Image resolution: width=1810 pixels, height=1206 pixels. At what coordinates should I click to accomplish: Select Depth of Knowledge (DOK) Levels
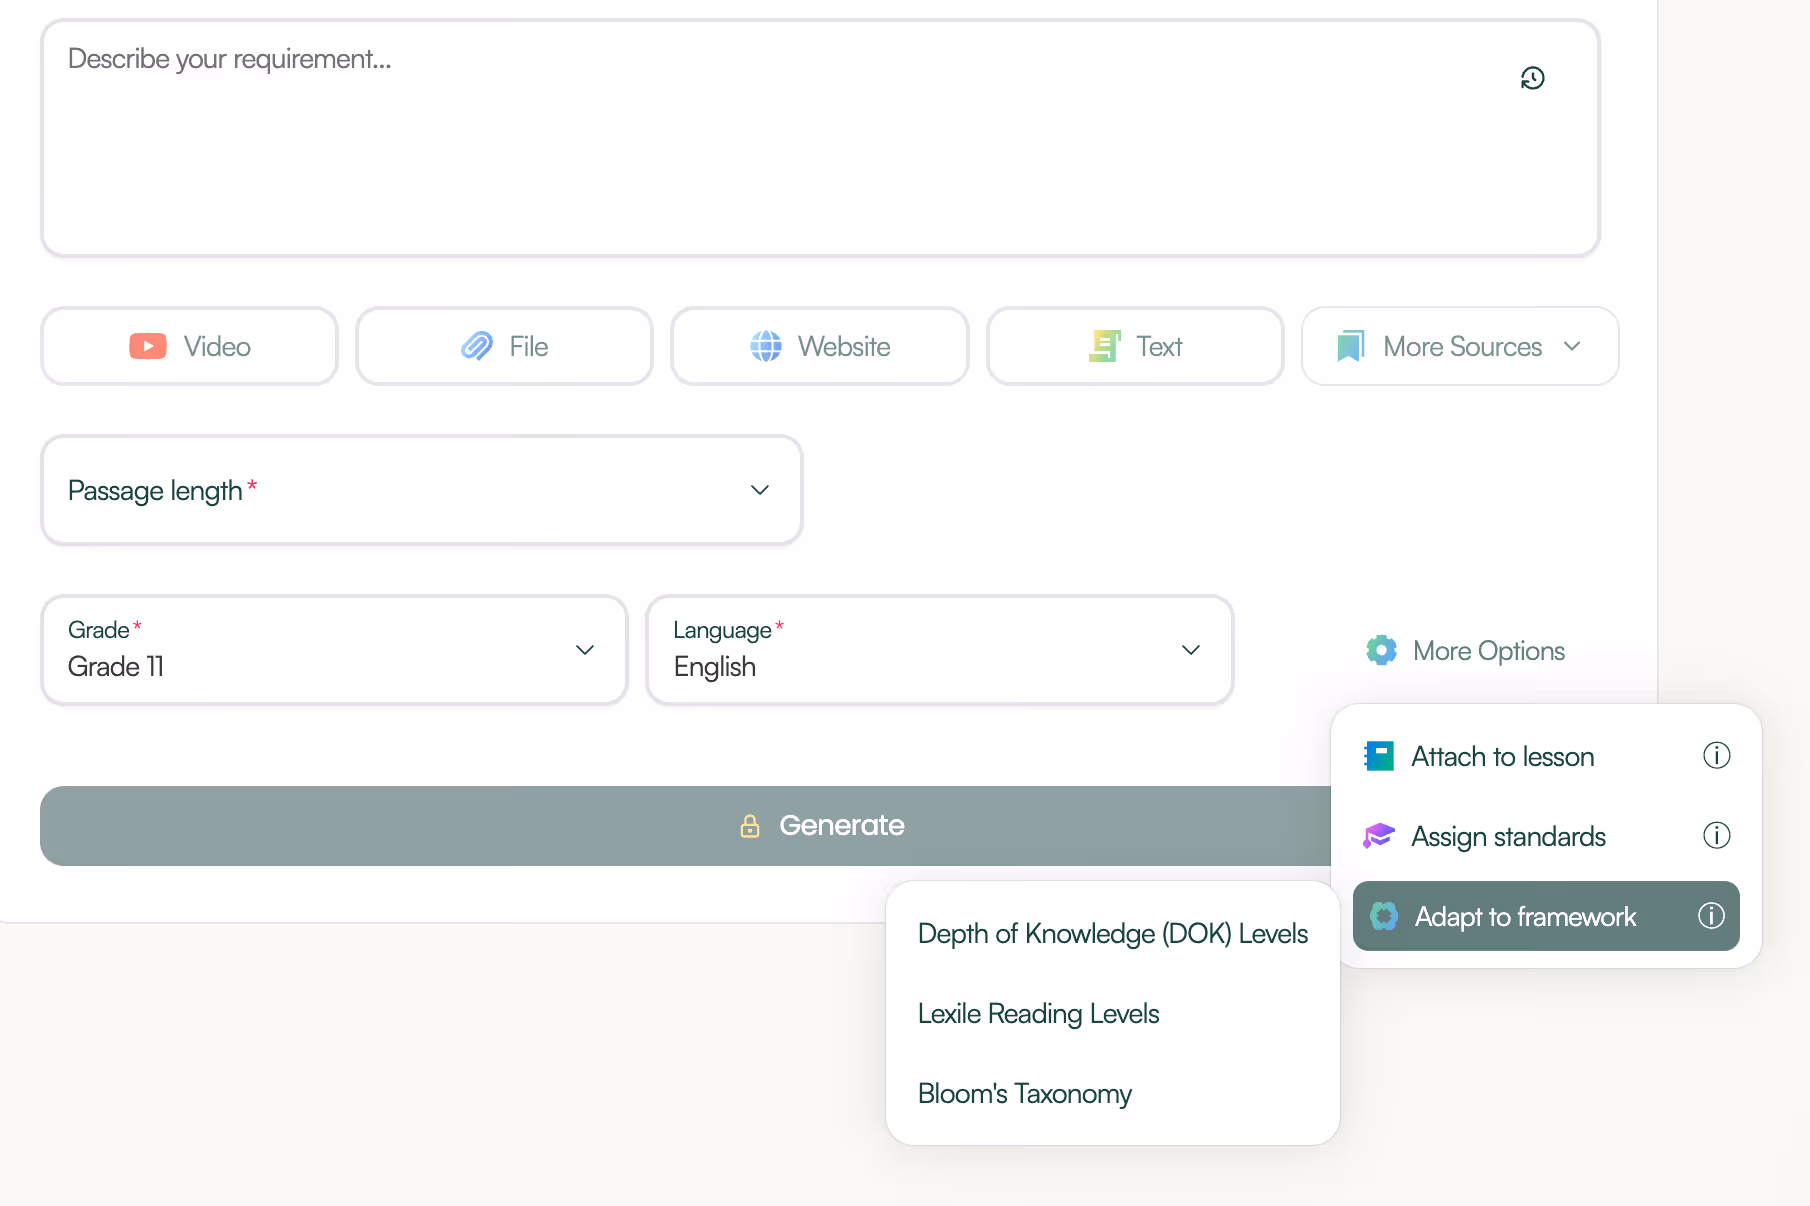click(1113, 934)
